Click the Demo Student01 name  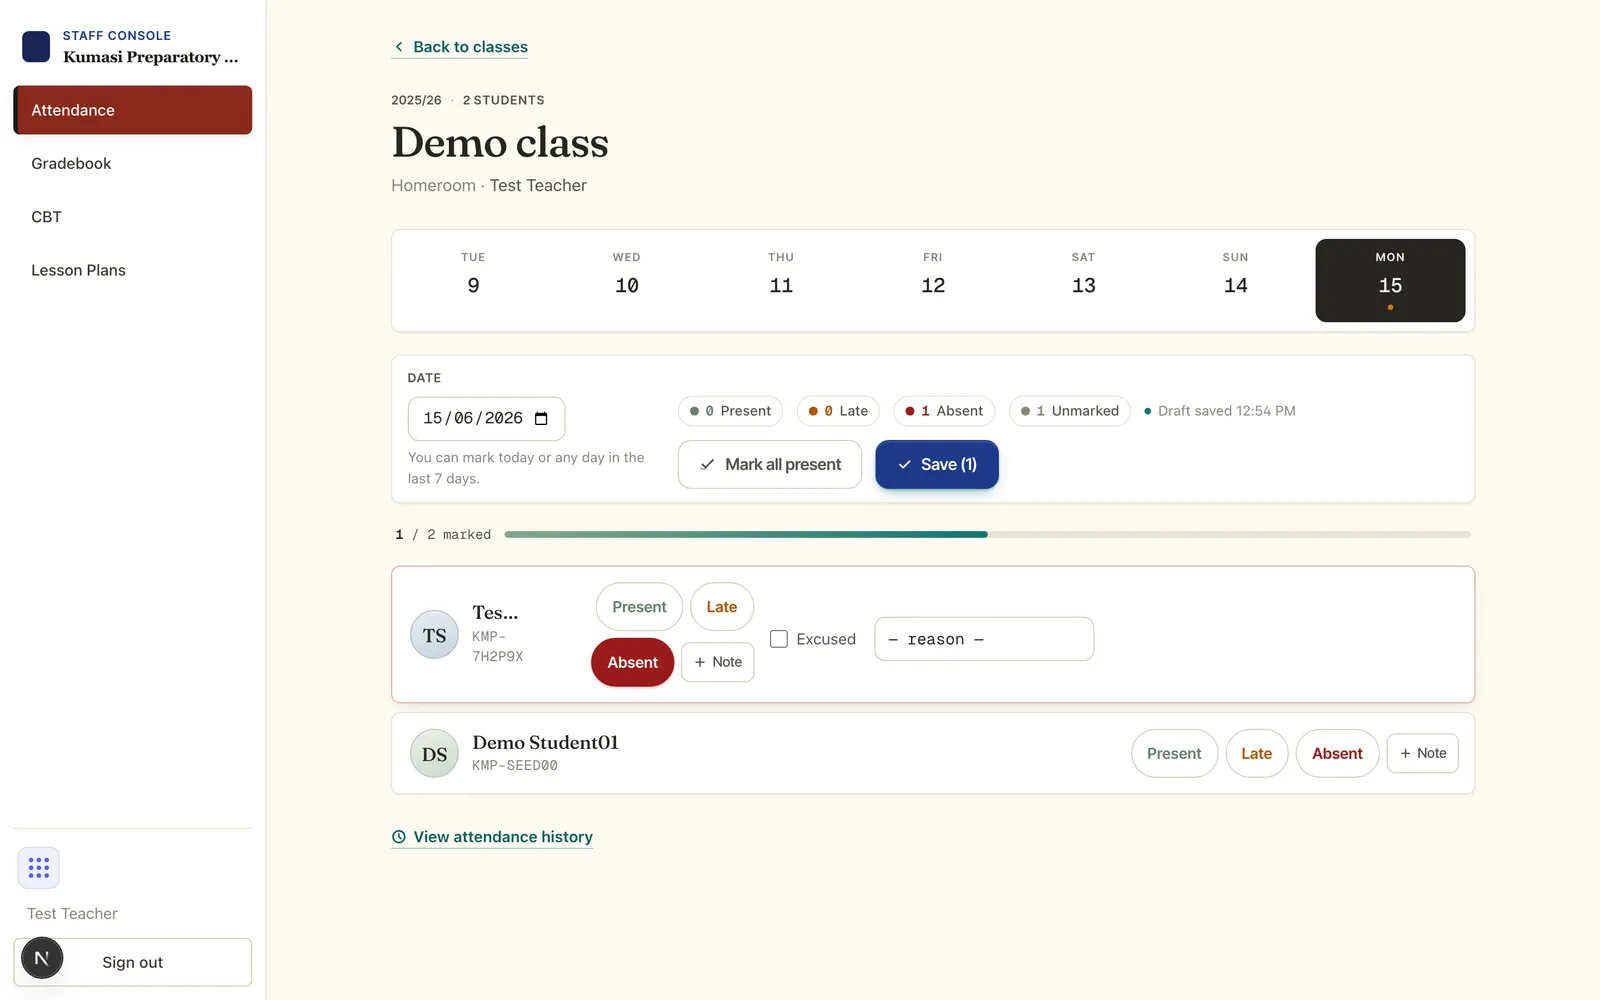click(x=546, y=742)
